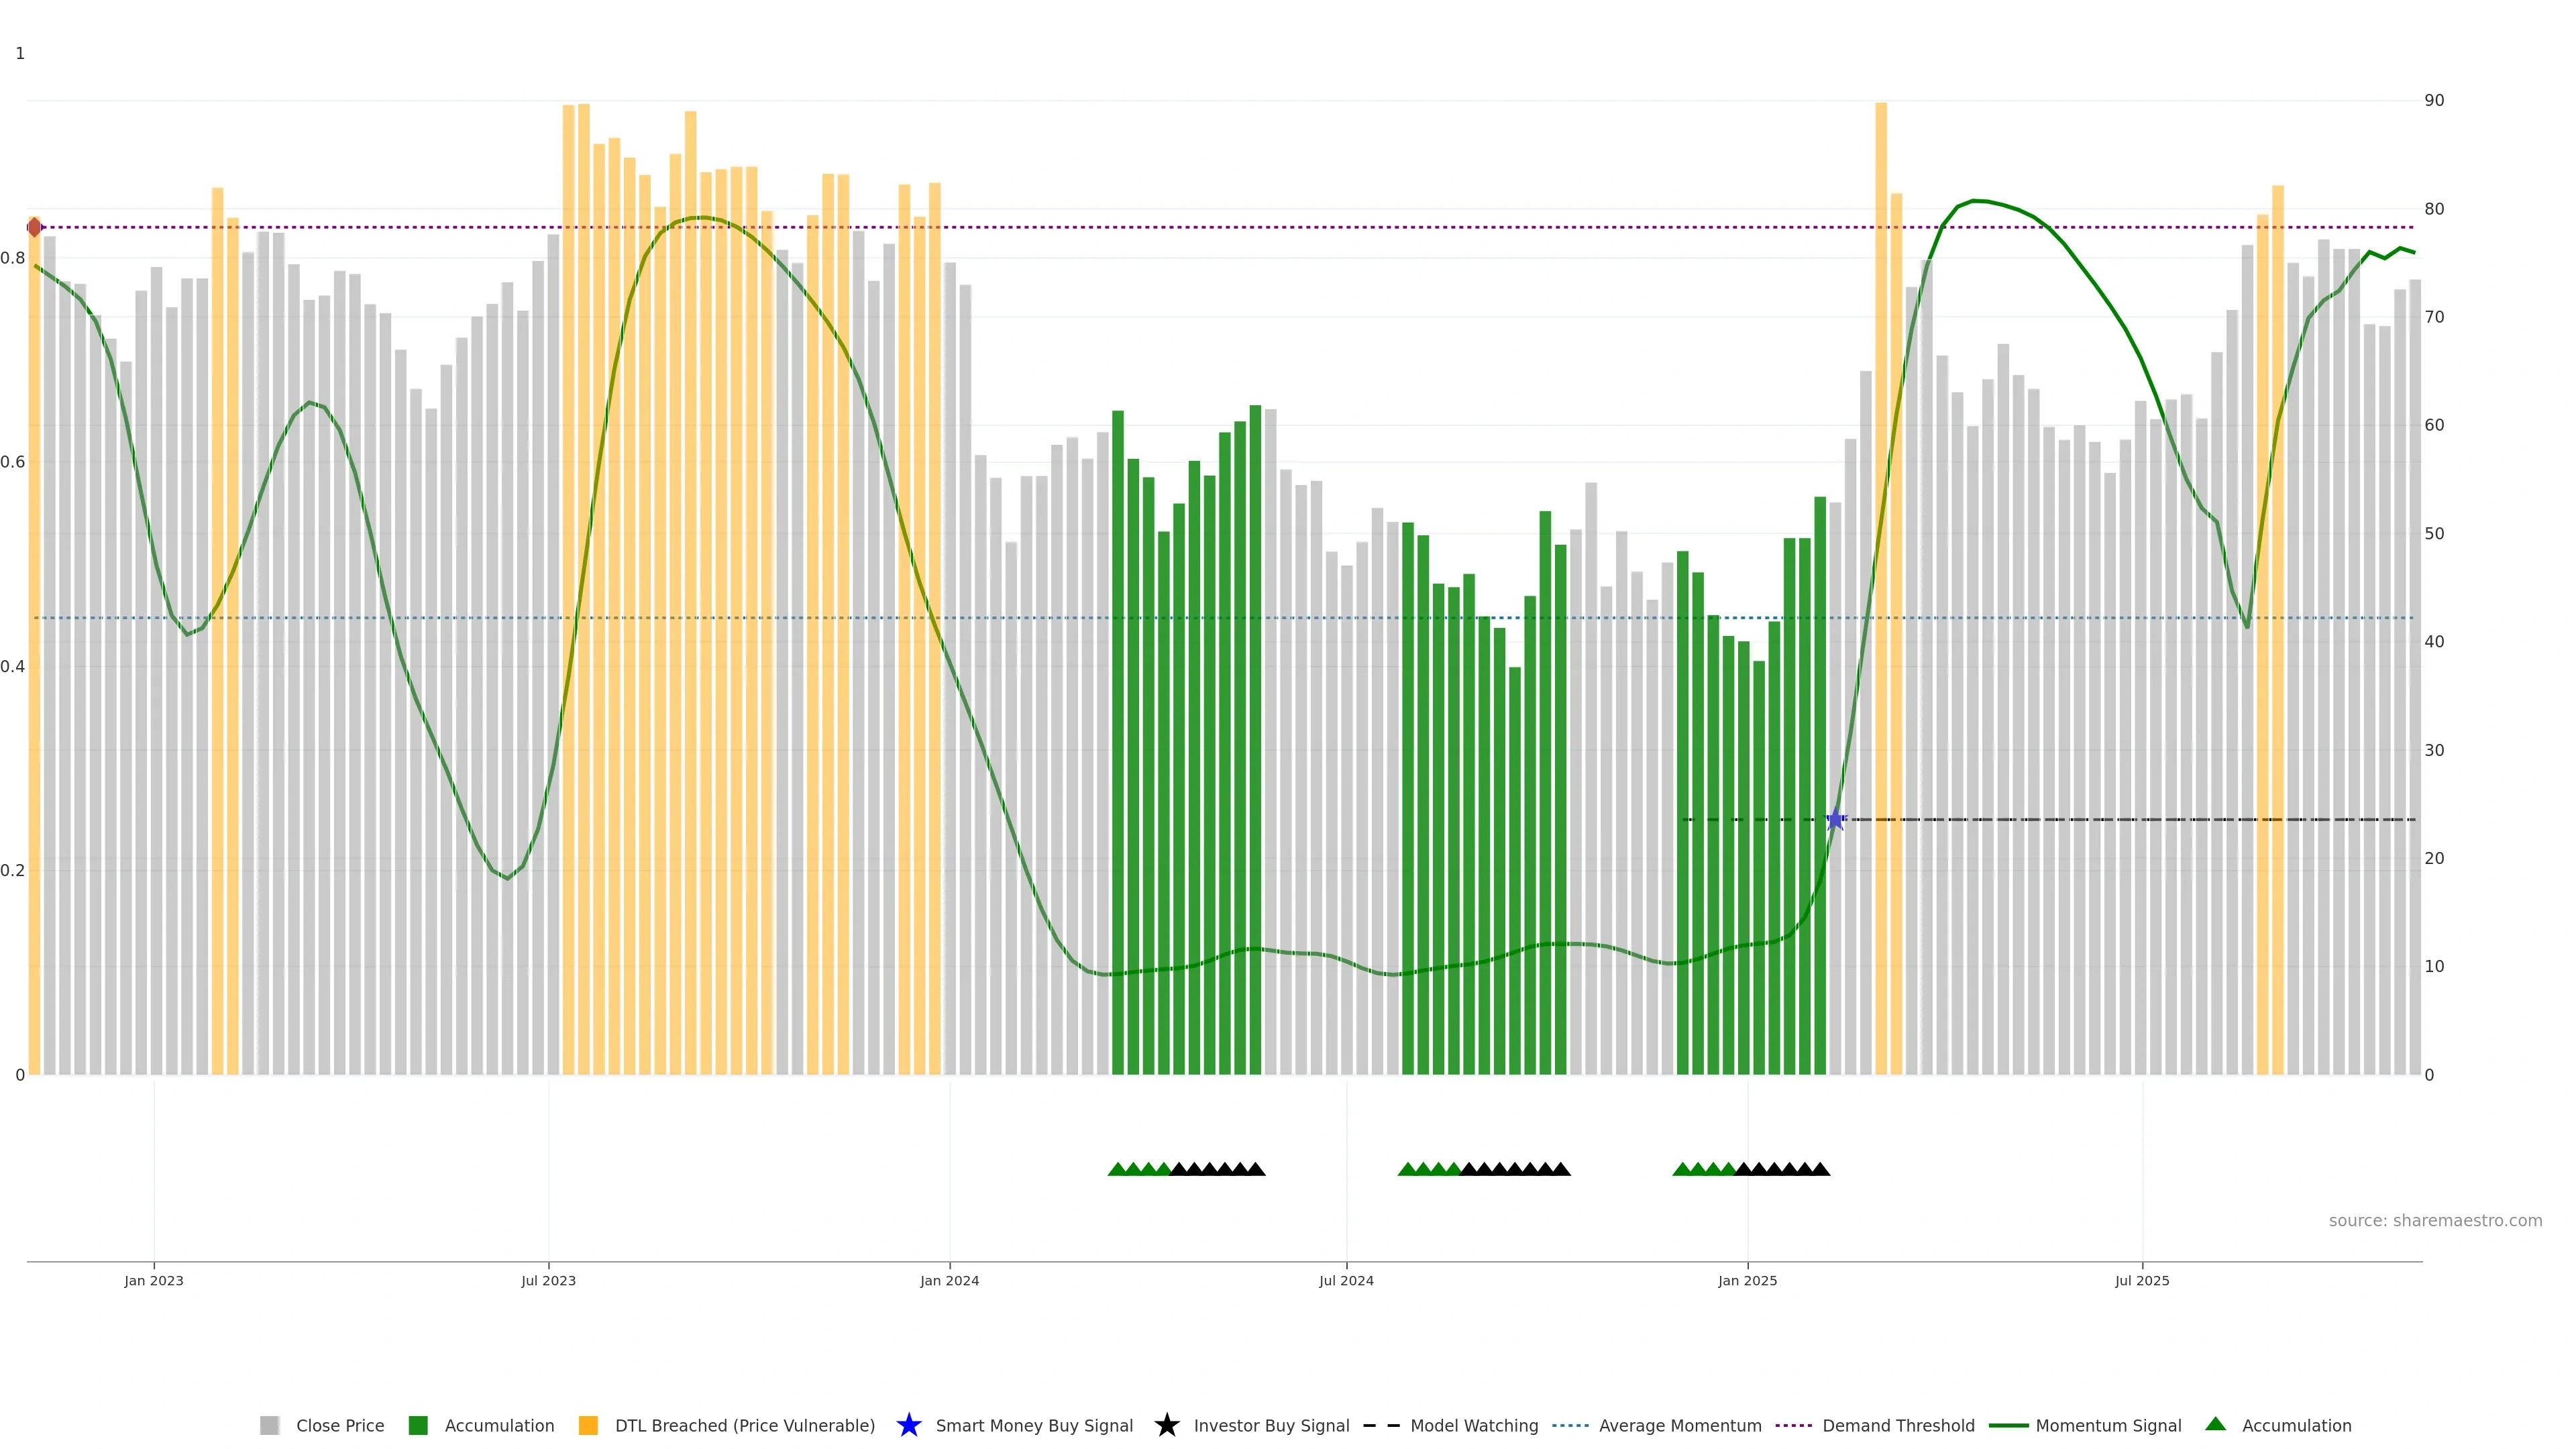Click the green Accumulation triangle legend icon
The image size is (2576, 1449).
pos(2215,1424)
